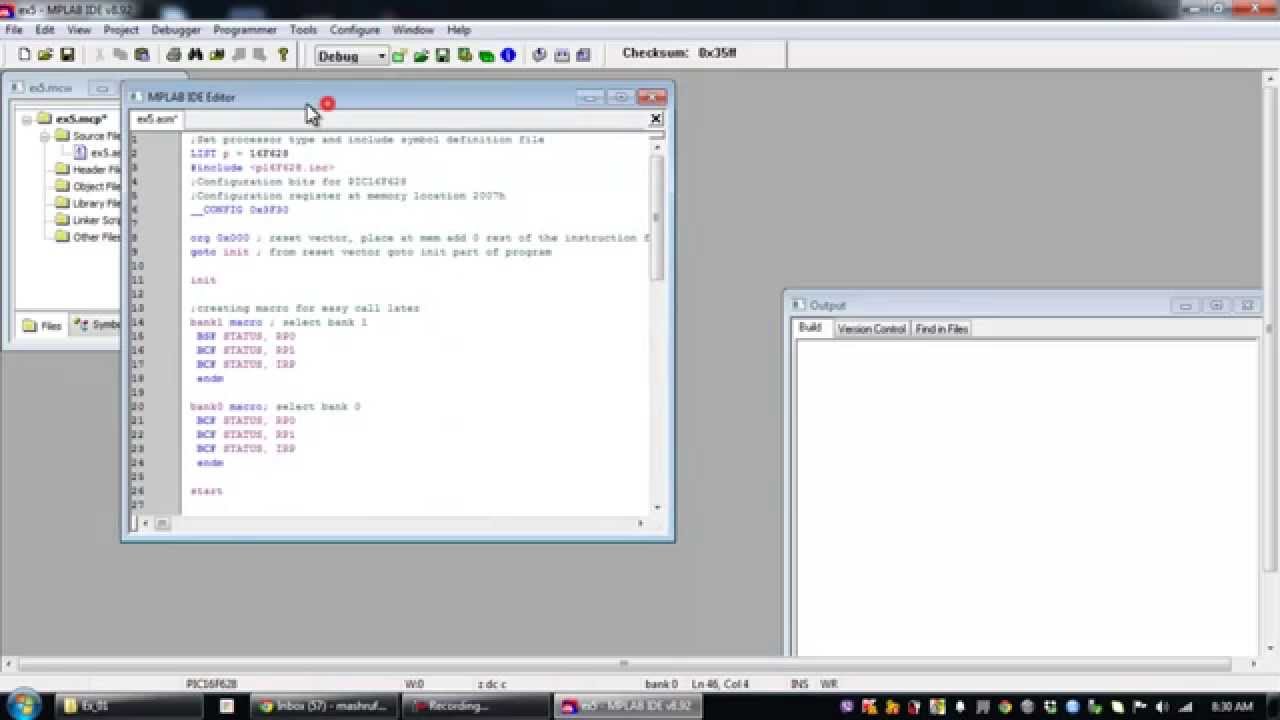
Task: Select the Other Files folder
Action: coord(95,238)
